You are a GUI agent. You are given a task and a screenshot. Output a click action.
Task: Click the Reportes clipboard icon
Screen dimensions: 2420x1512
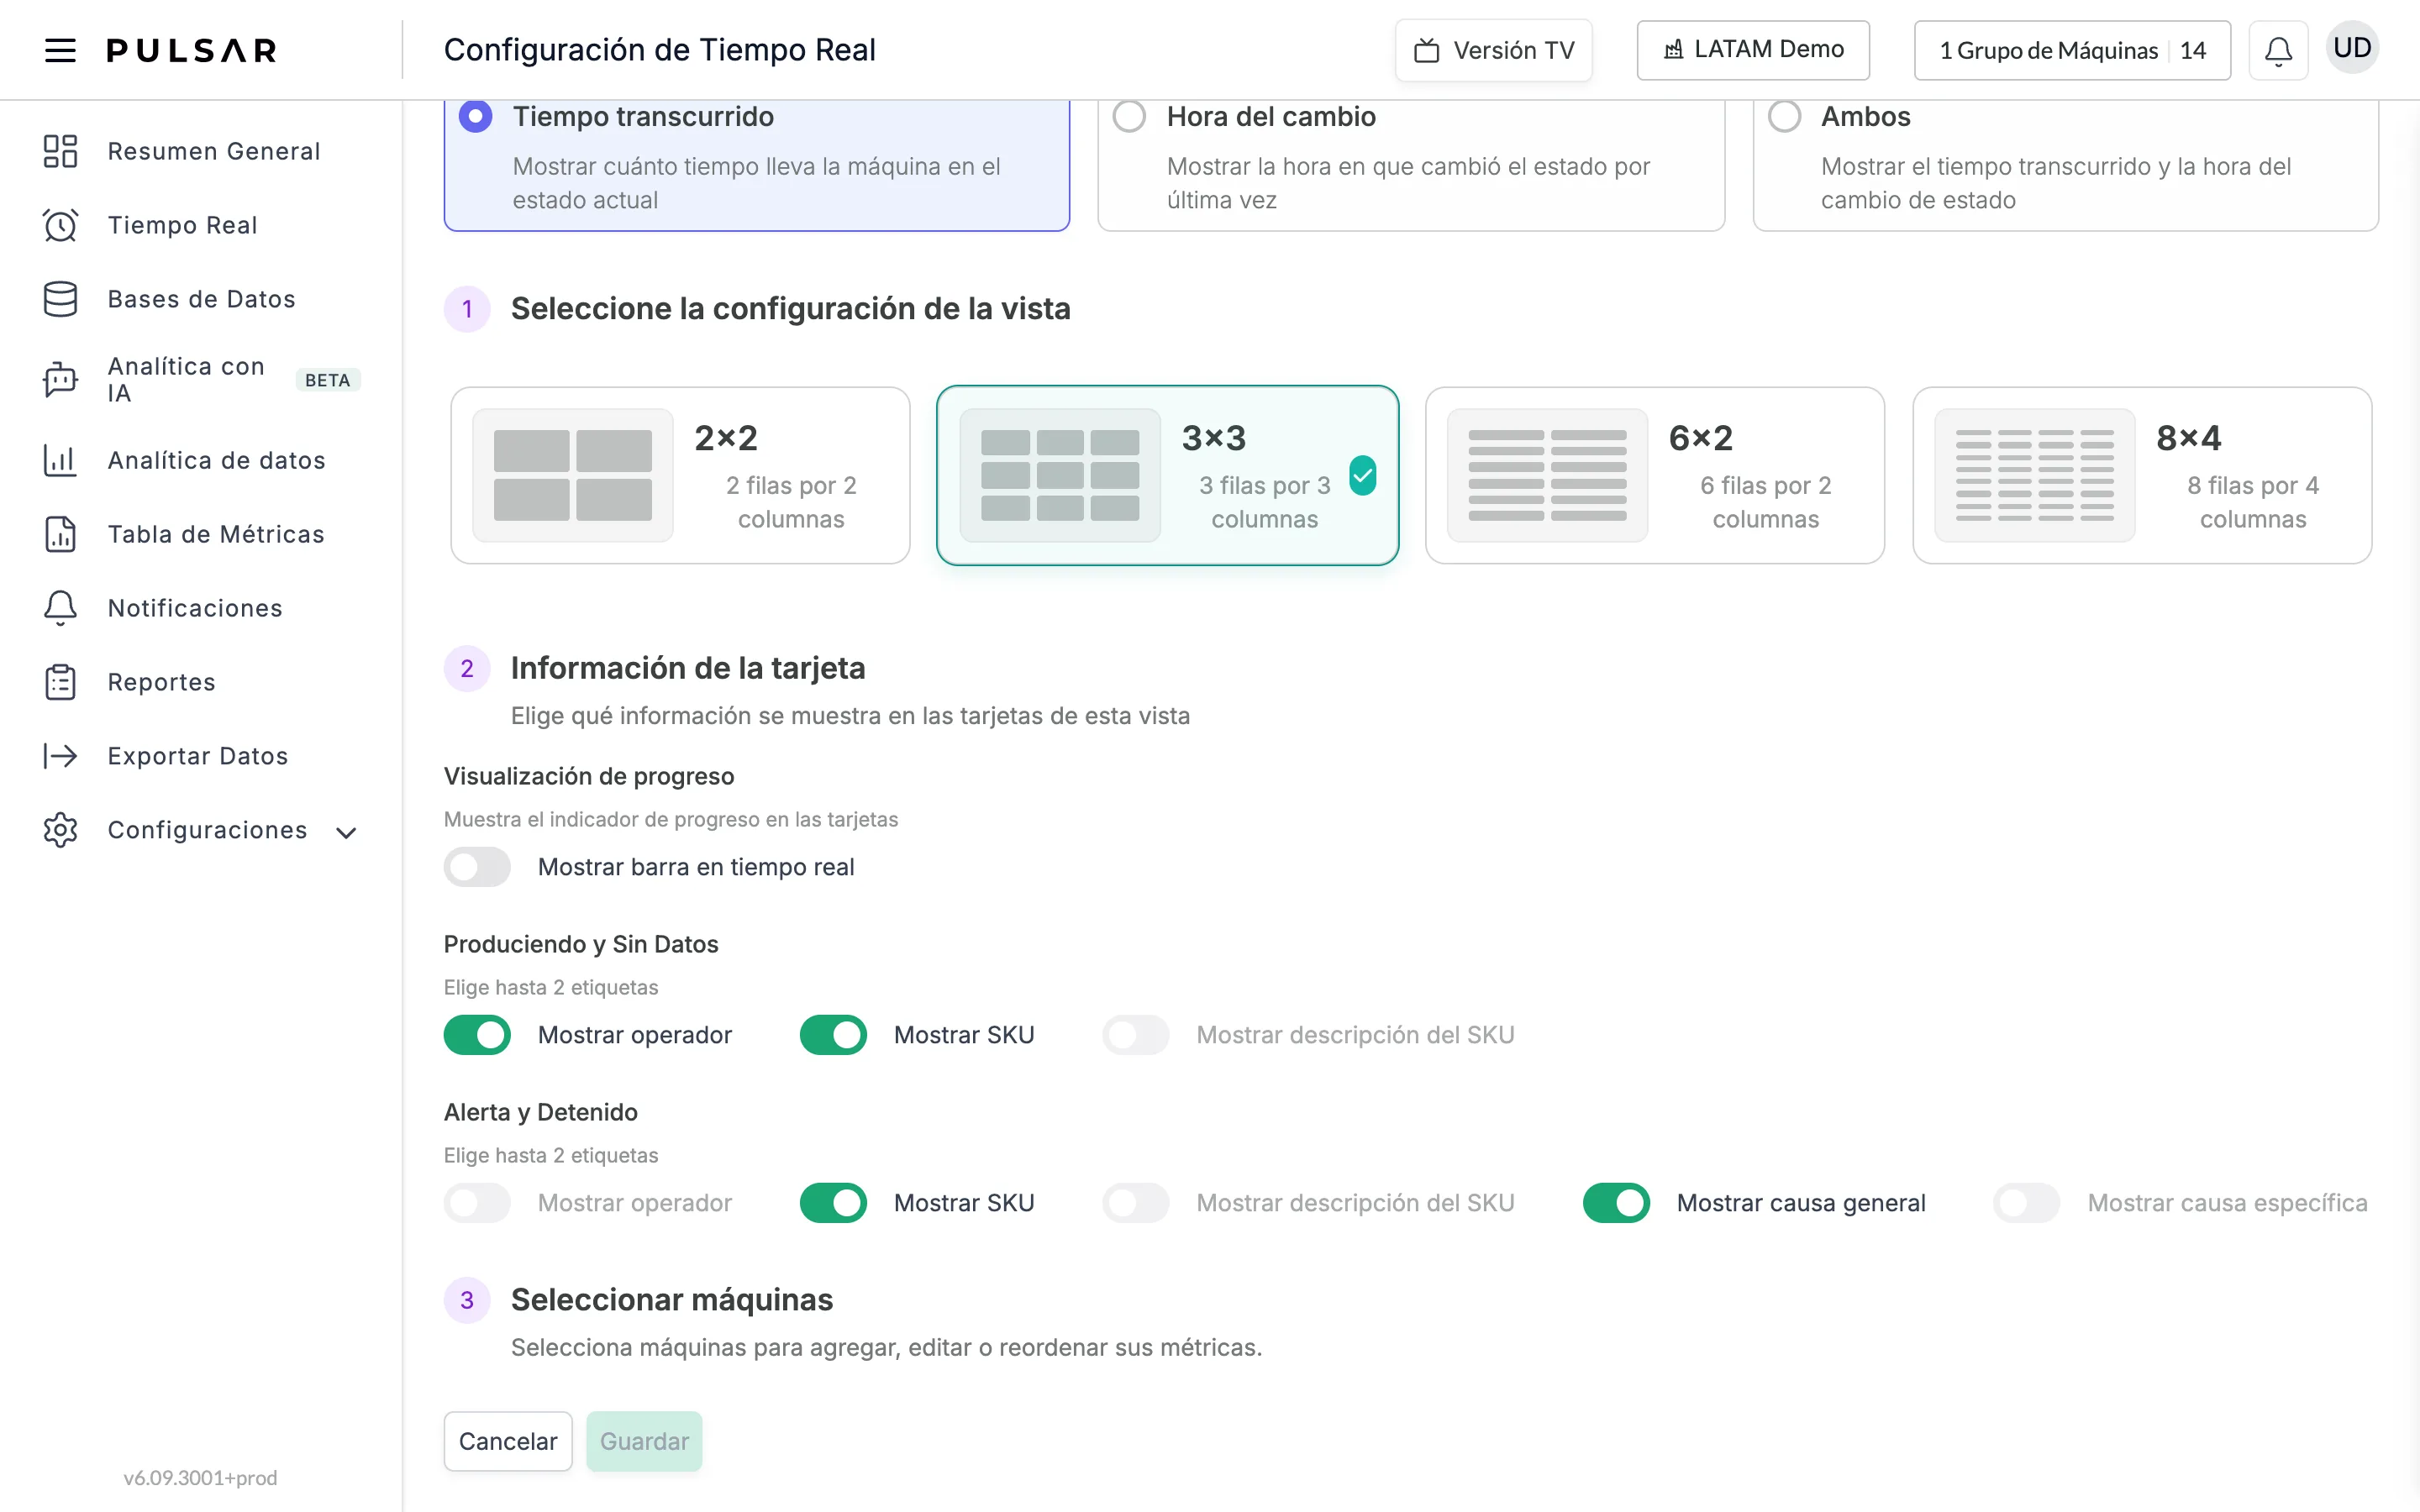[60, 682]
